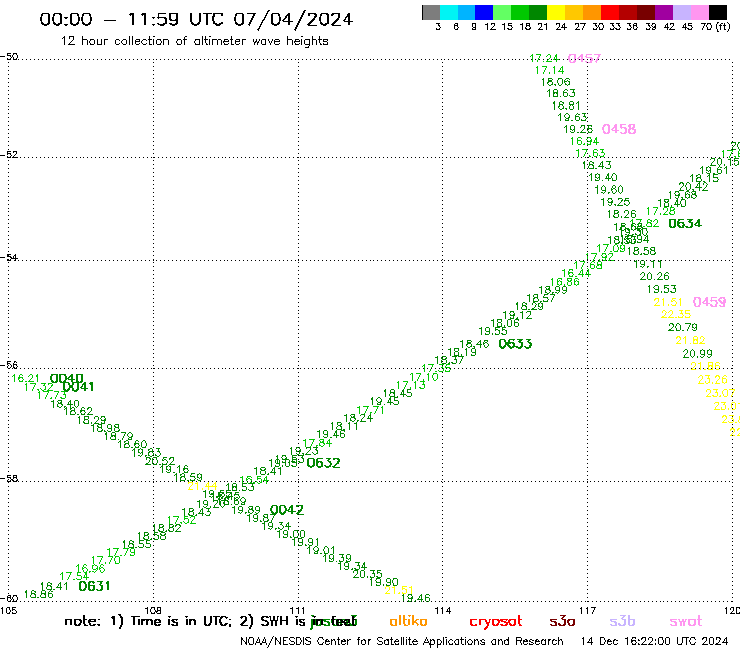Click the wave height value 16.94
The width and height of the screenshot is (740, 650).
[x=584, y=141]
